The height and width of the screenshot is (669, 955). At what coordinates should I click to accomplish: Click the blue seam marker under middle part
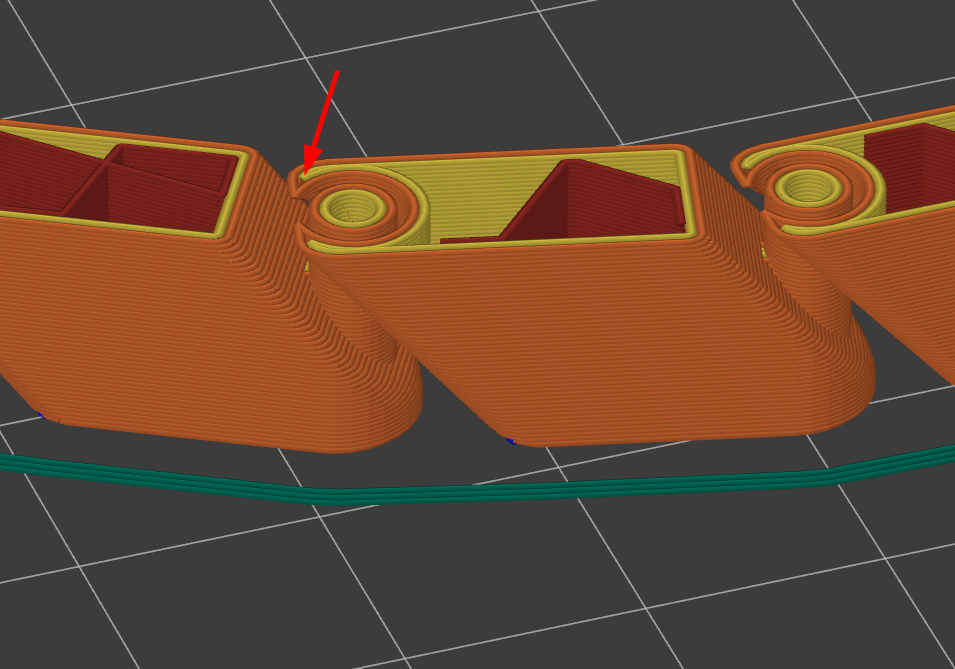pos(511,440)
